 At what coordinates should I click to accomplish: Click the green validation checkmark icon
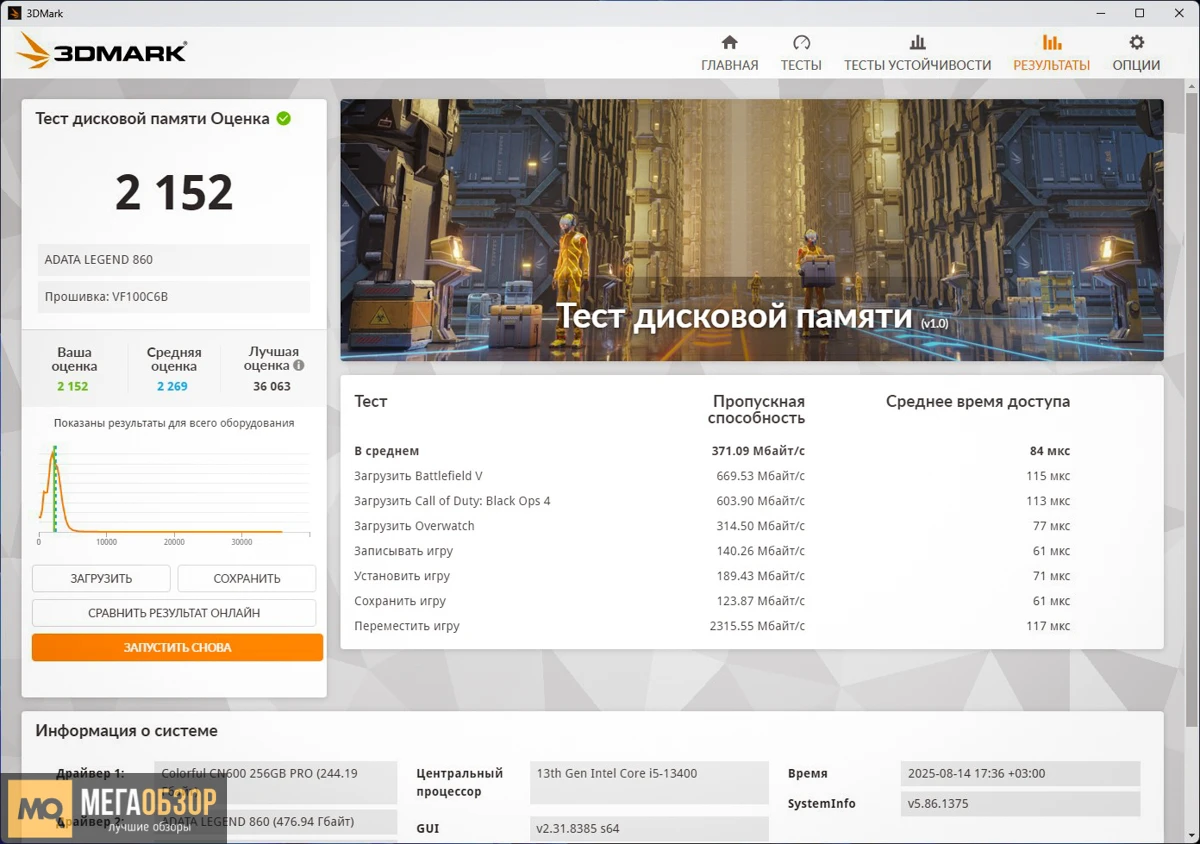pyautogui.click(x=284, y=118)
